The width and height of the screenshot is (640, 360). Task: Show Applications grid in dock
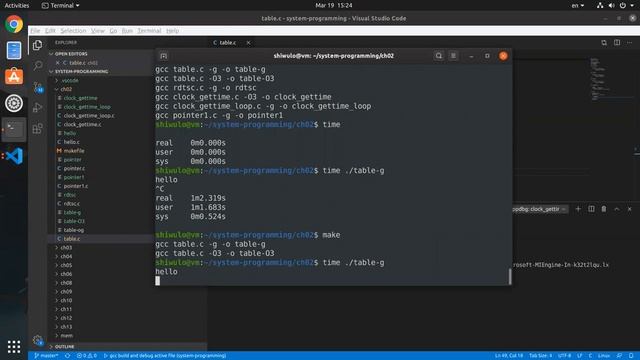click(x=14, y=347)
